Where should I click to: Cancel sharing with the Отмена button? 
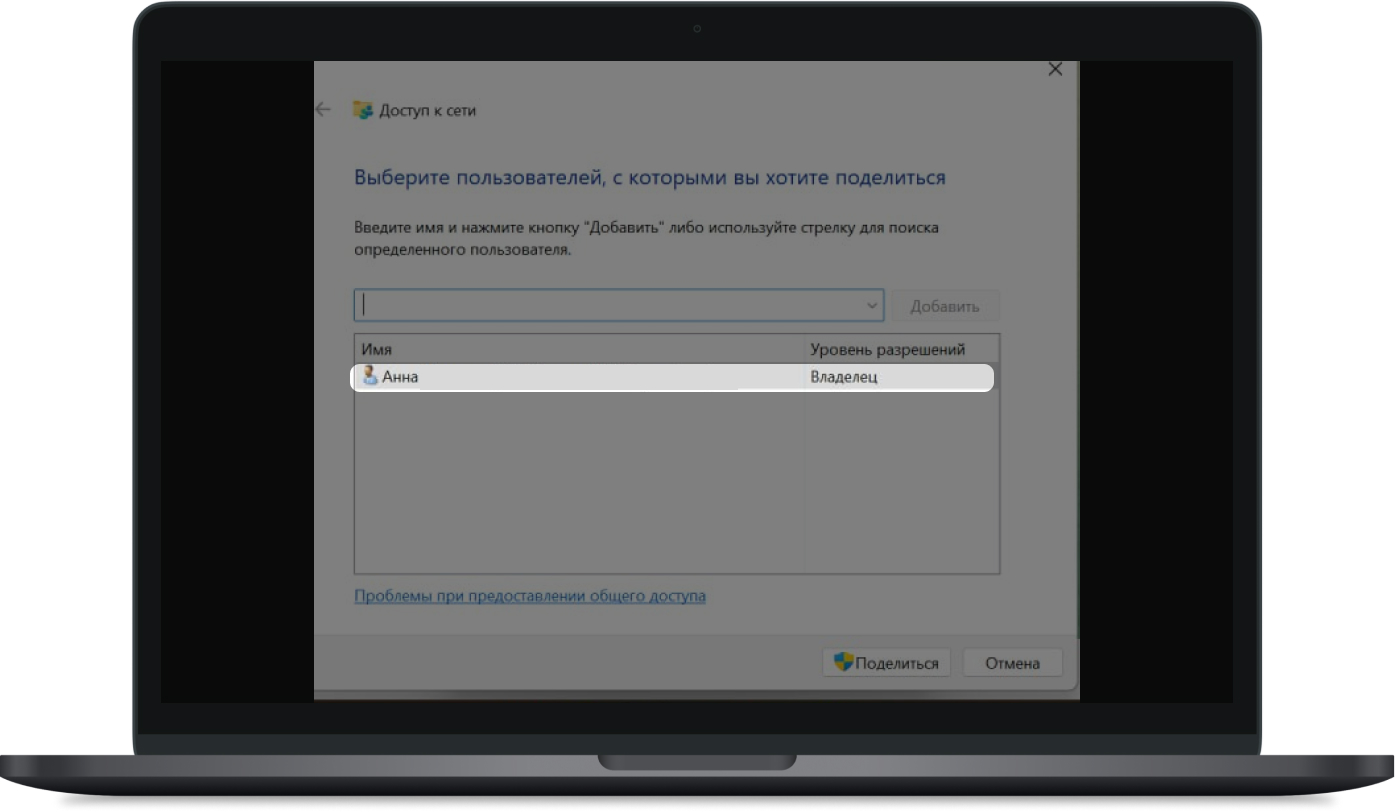tap(1012, 663)
